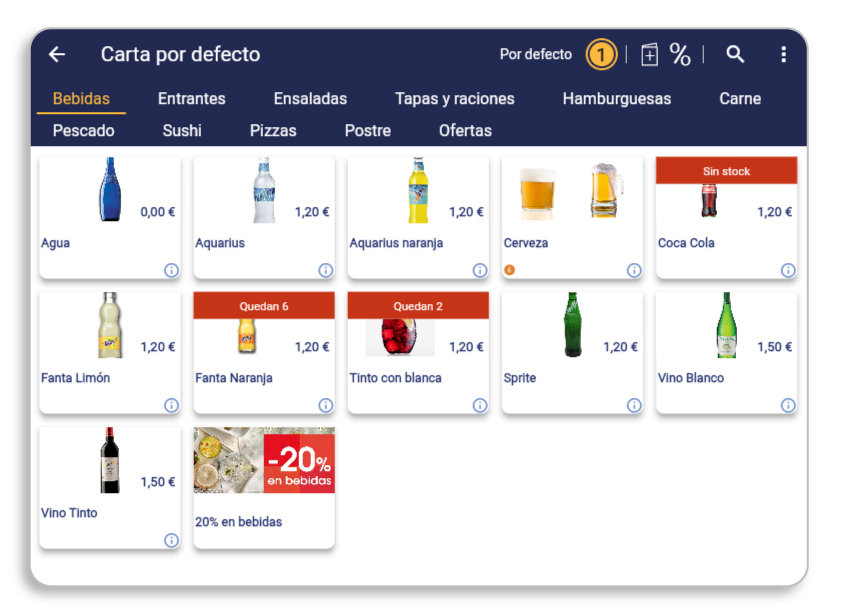This screenshot has height=615, width=844.
Task: Open the three-dot overflow menu
Action: point(783,54)
